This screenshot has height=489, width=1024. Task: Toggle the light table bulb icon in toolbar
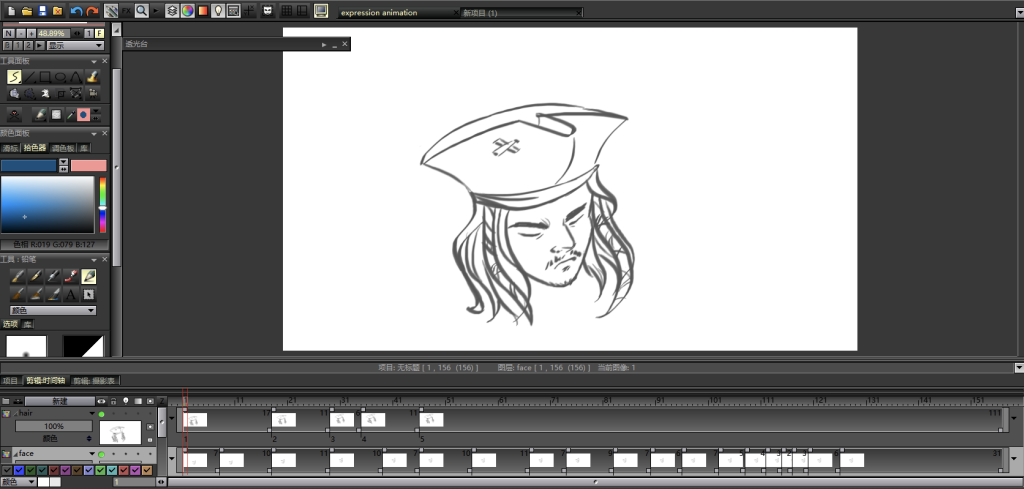pyautogui.click(x=218, y=10)
